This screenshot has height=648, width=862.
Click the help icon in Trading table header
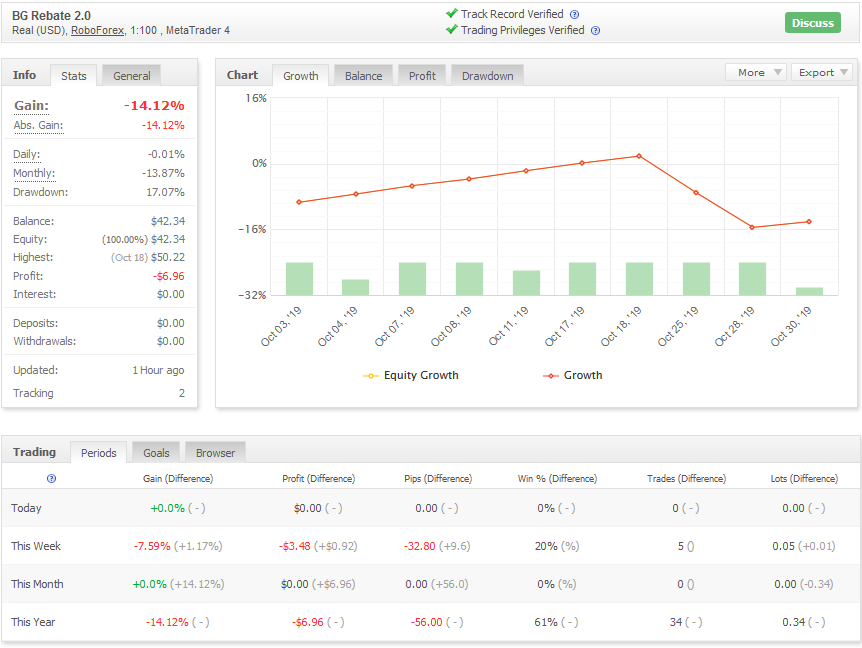[x=51, y=479]
